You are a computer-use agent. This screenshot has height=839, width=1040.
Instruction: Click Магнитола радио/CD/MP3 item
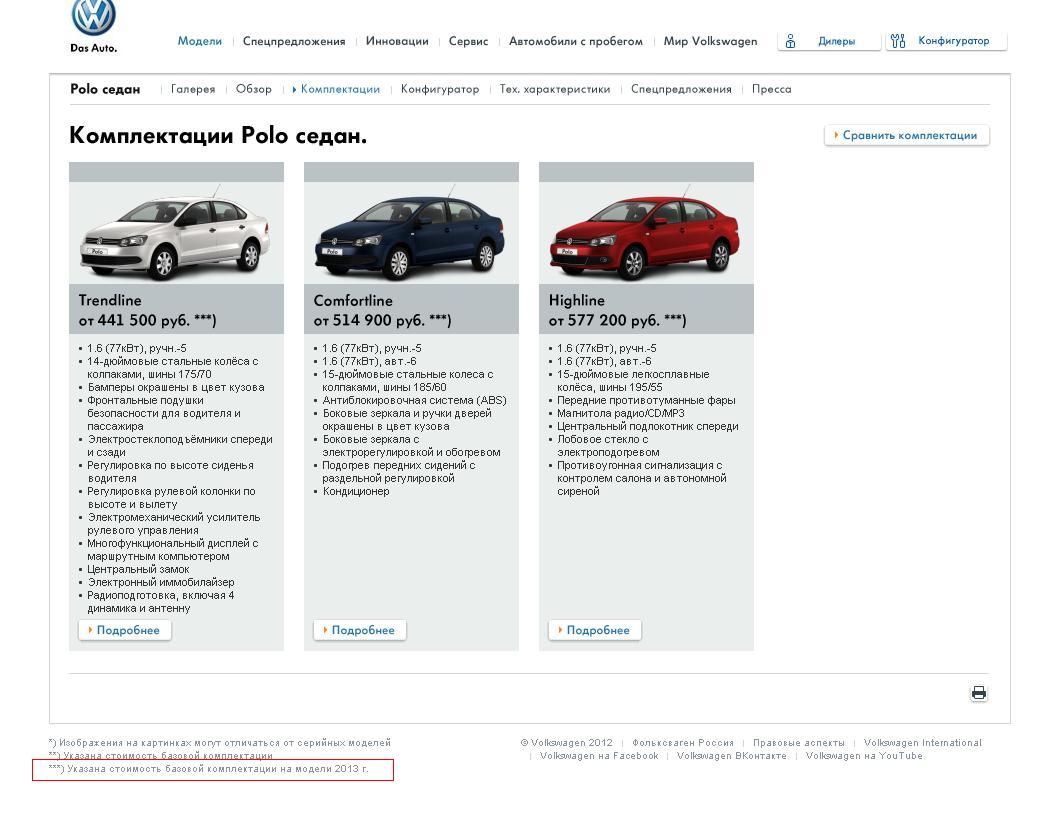pos(621,413)
